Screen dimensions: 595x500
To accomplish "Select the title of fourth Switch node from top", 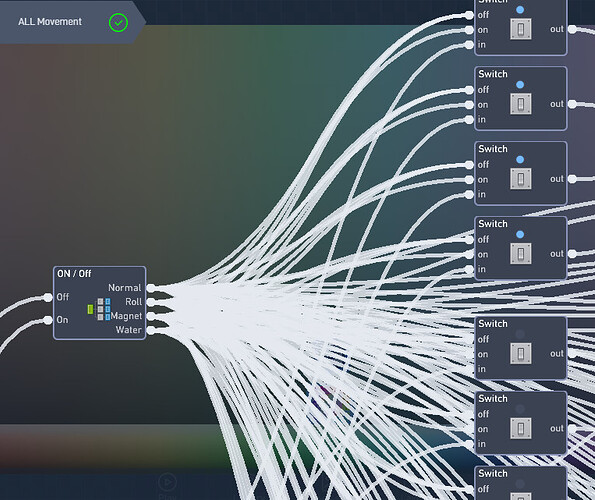I will [493, 224].
